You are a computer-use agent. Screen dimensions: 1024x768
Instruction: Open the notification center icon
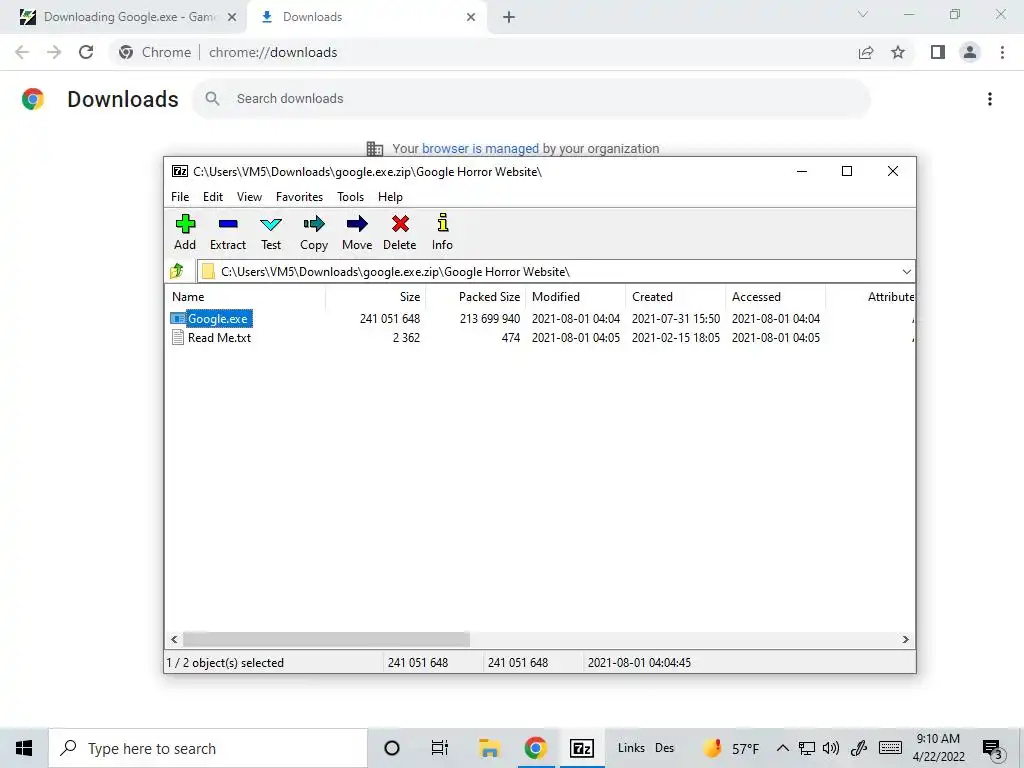(x=992, y=749)
